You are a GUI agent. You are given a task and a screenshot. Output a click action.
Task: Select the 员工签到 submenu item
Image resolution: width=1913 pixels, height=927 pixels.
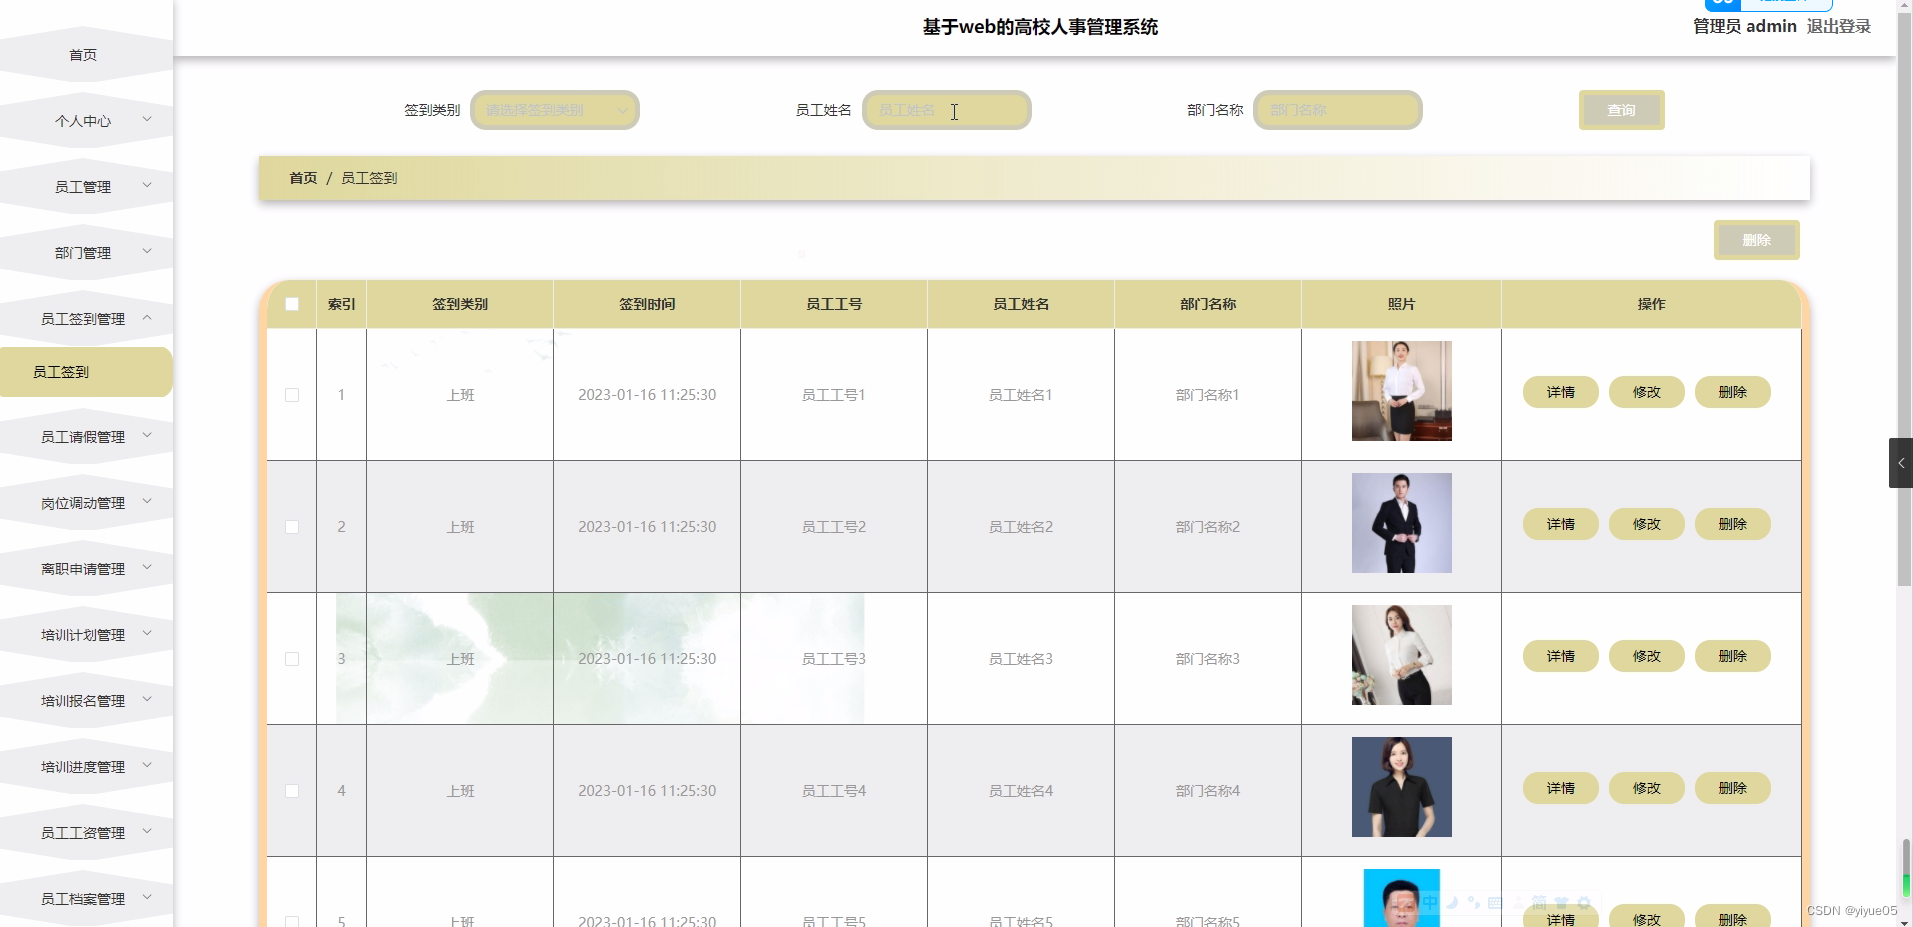(86, 372)
